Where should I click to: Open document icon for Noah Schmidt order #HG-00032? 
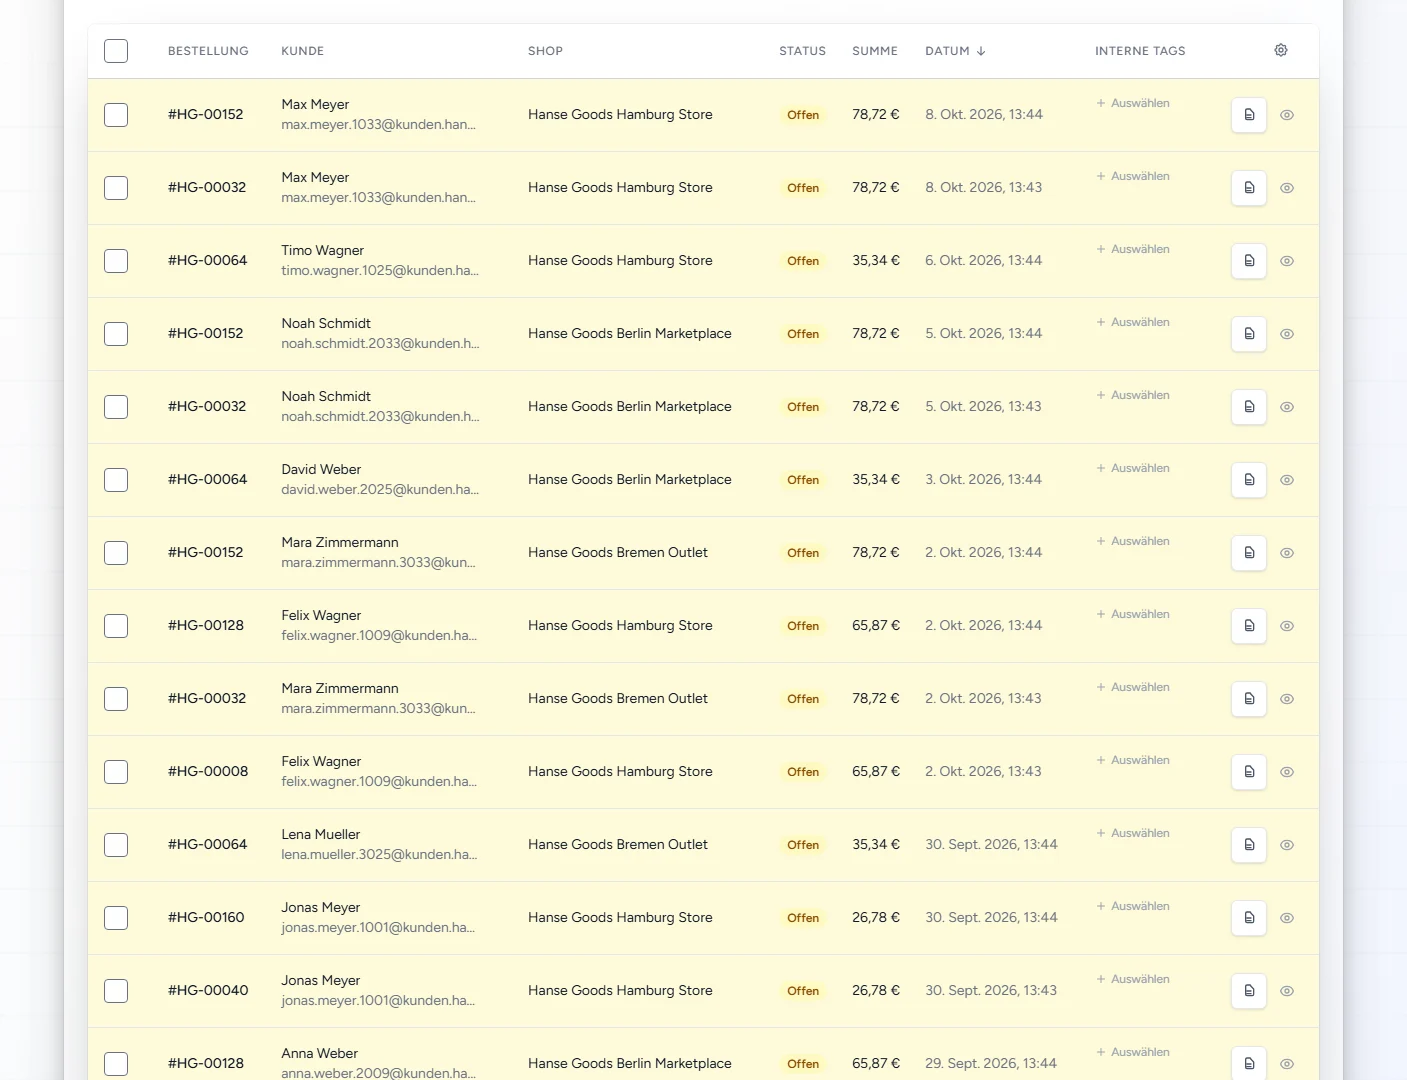coord(1249,407)
